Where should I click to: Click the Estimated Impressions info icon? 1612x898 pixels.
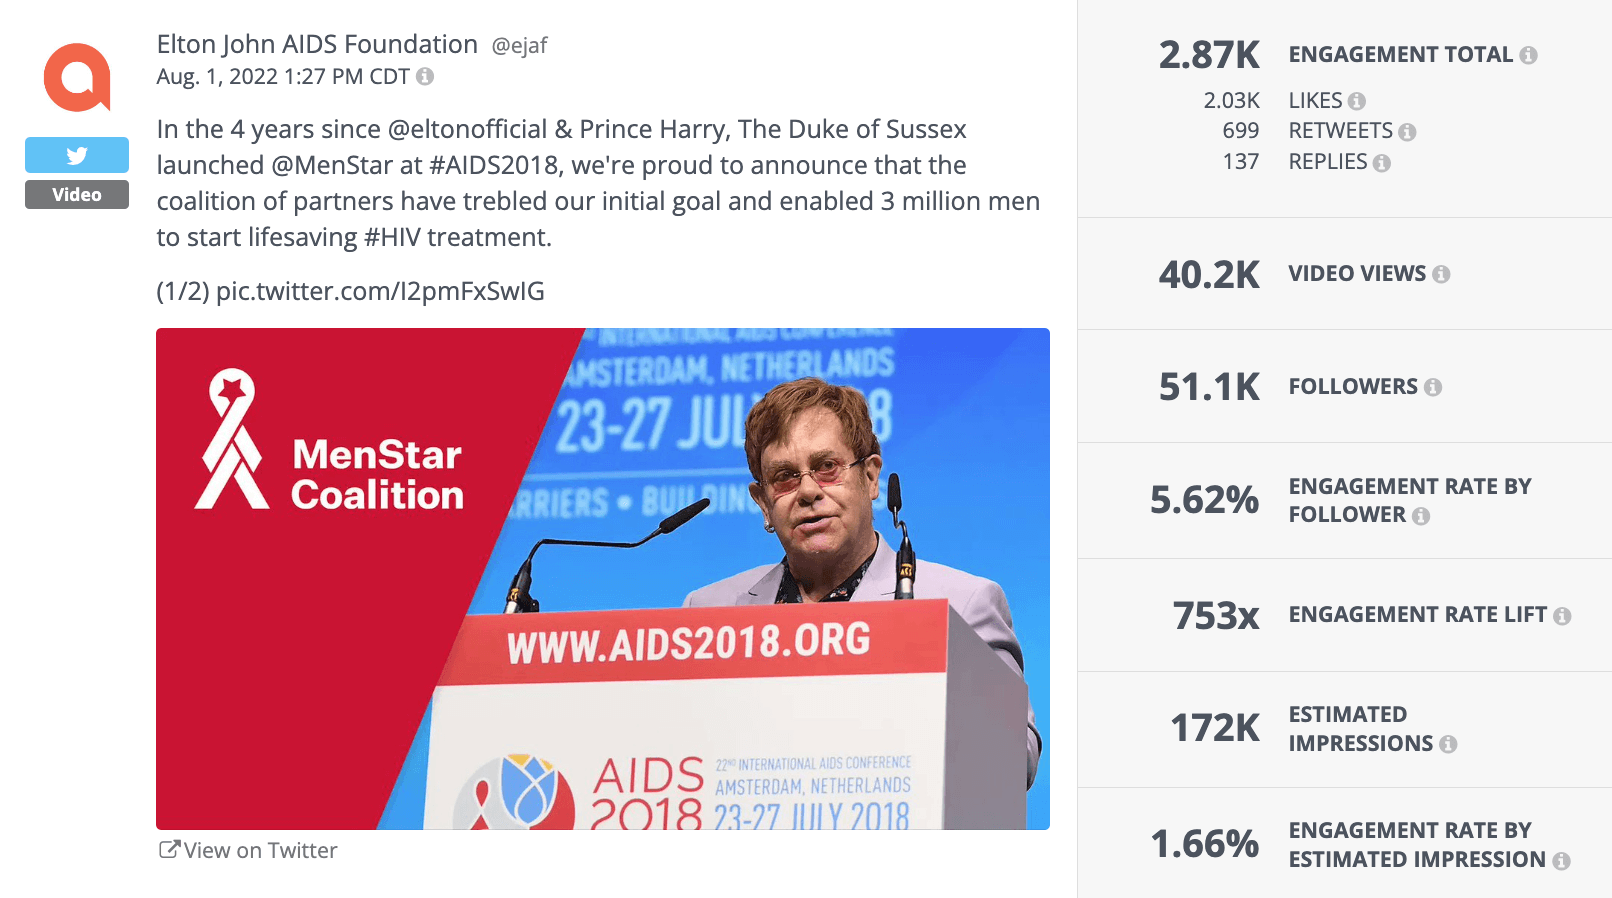pos(1448,744)
